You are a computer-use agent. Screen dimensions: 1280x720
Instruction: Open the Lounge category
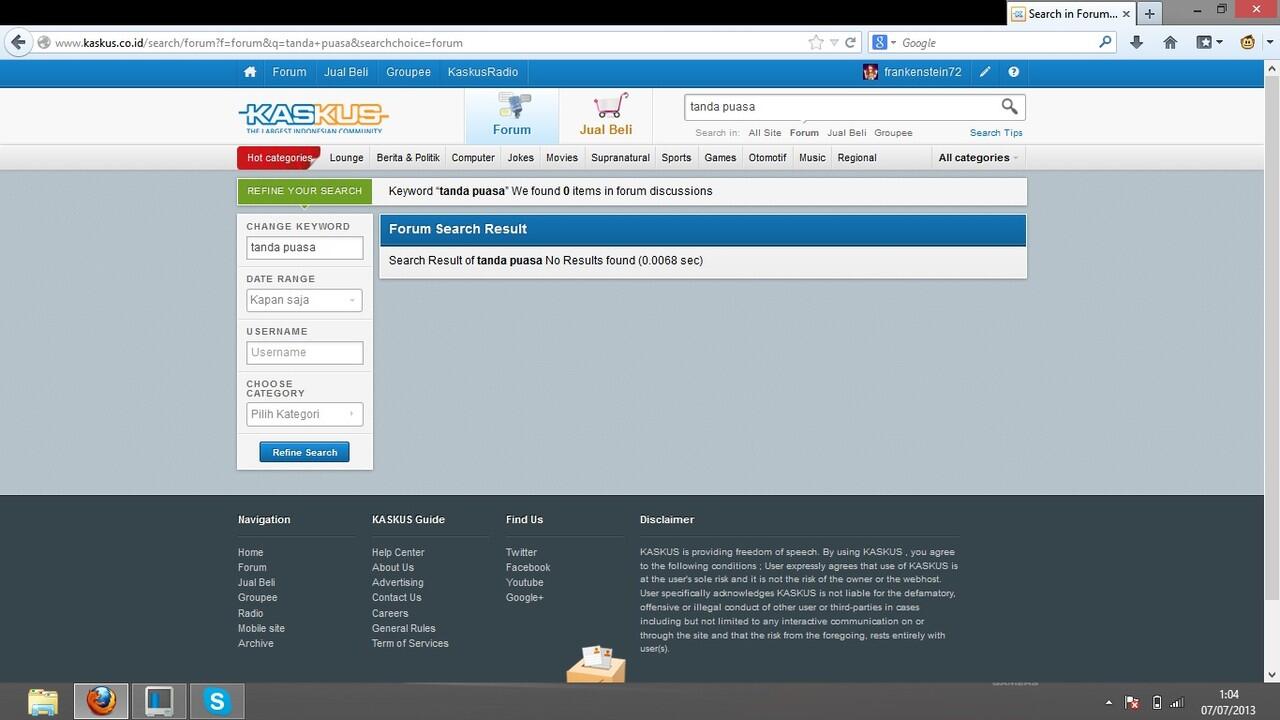(347, 158)
